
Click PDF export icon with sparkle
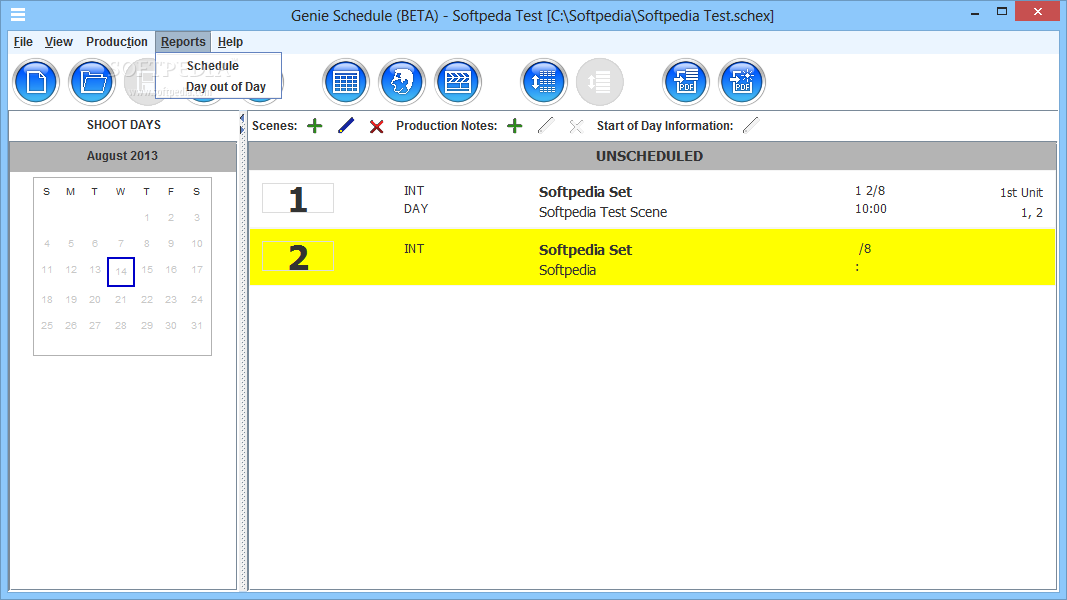(742, 82)
